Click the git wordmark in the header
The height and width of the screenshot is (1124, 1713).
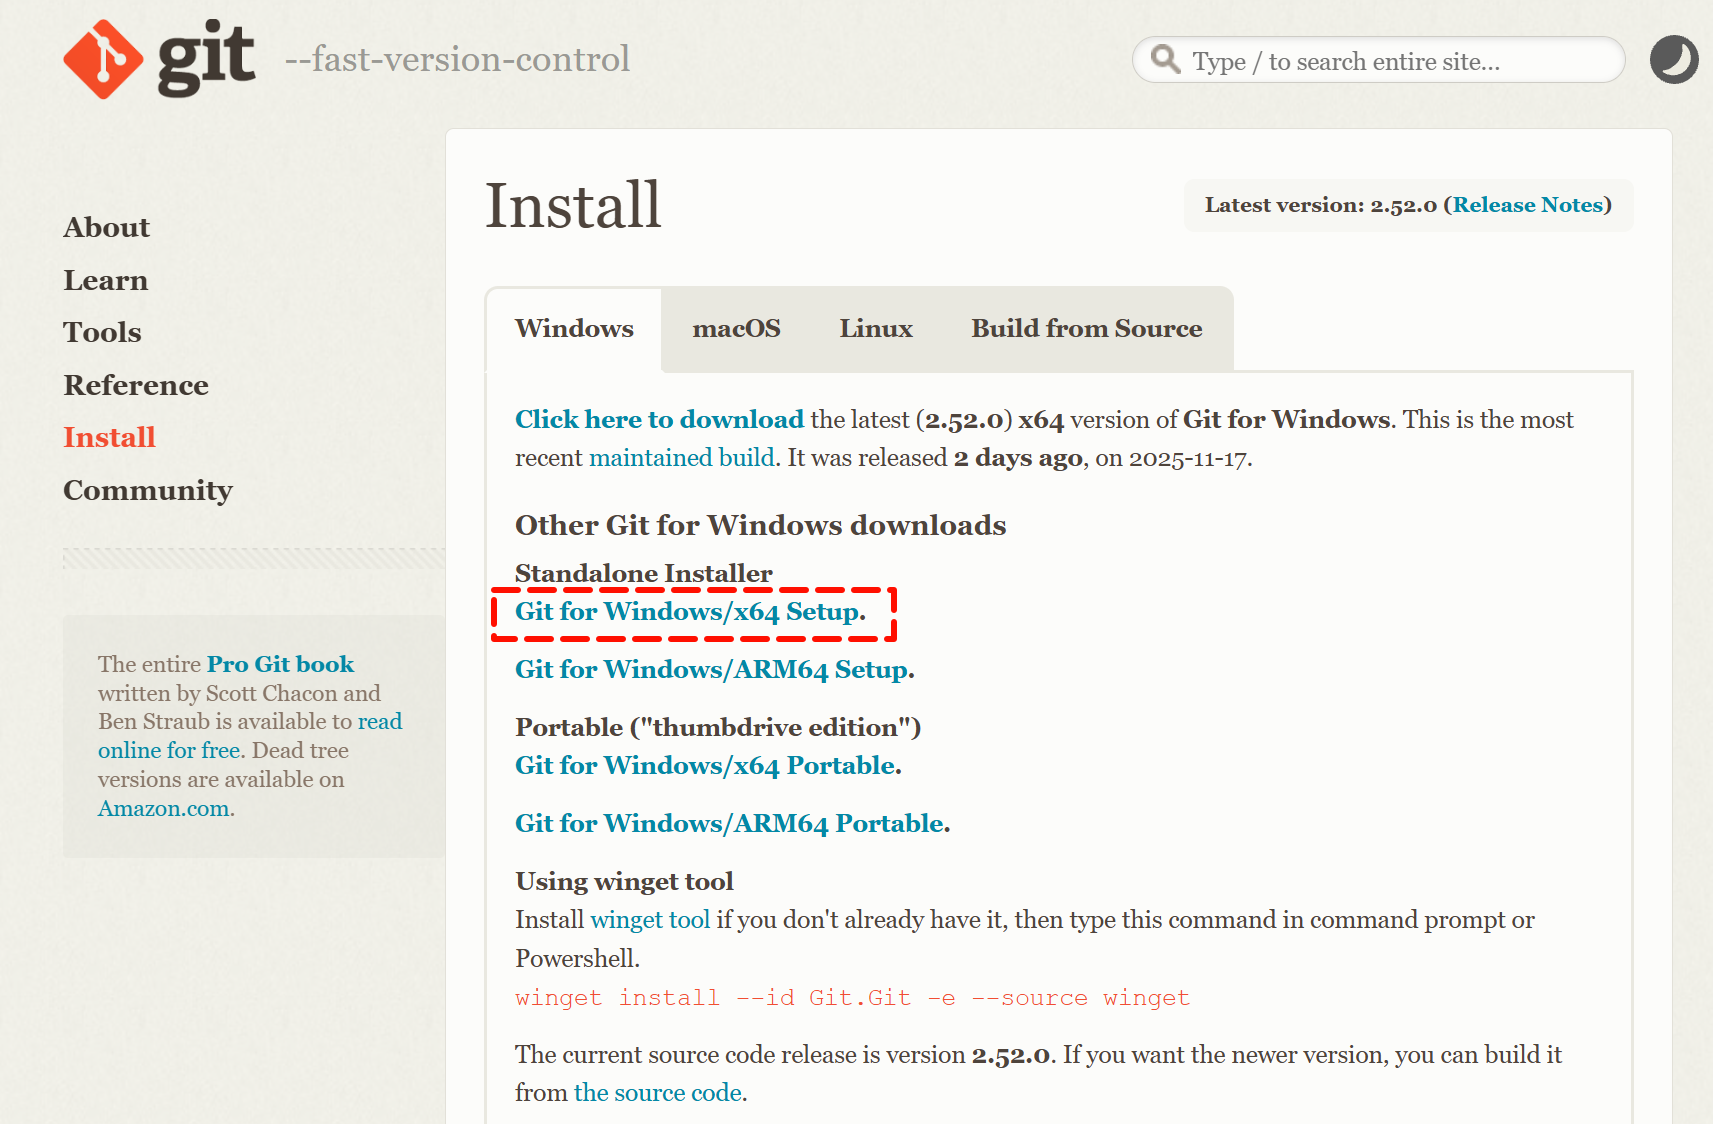coord(207,59)
